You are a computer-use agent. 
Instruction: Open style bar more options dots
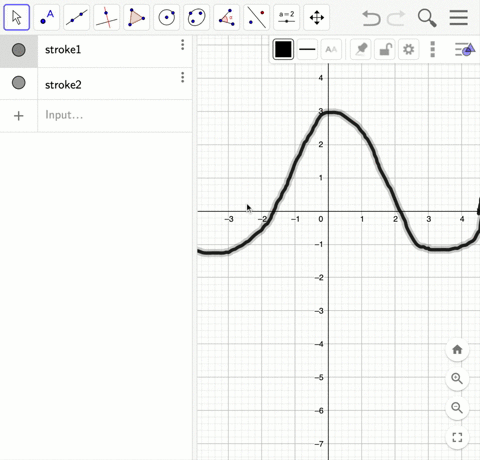point(432,49)
